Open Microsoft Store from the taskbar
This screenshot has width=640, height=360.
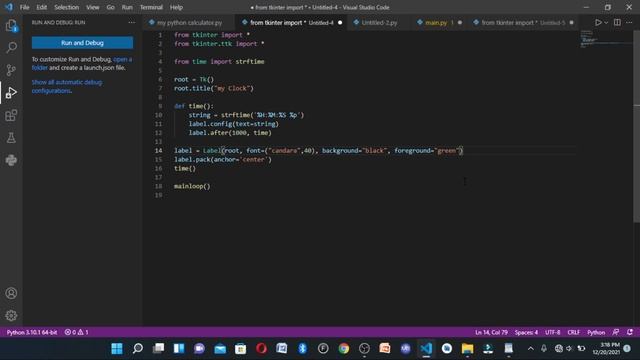240,348
